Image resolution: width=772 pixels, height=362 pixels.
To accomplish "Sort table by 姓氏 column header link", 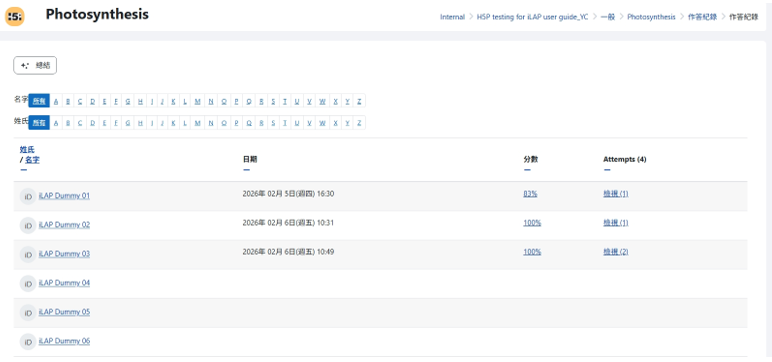I will 27,150.
